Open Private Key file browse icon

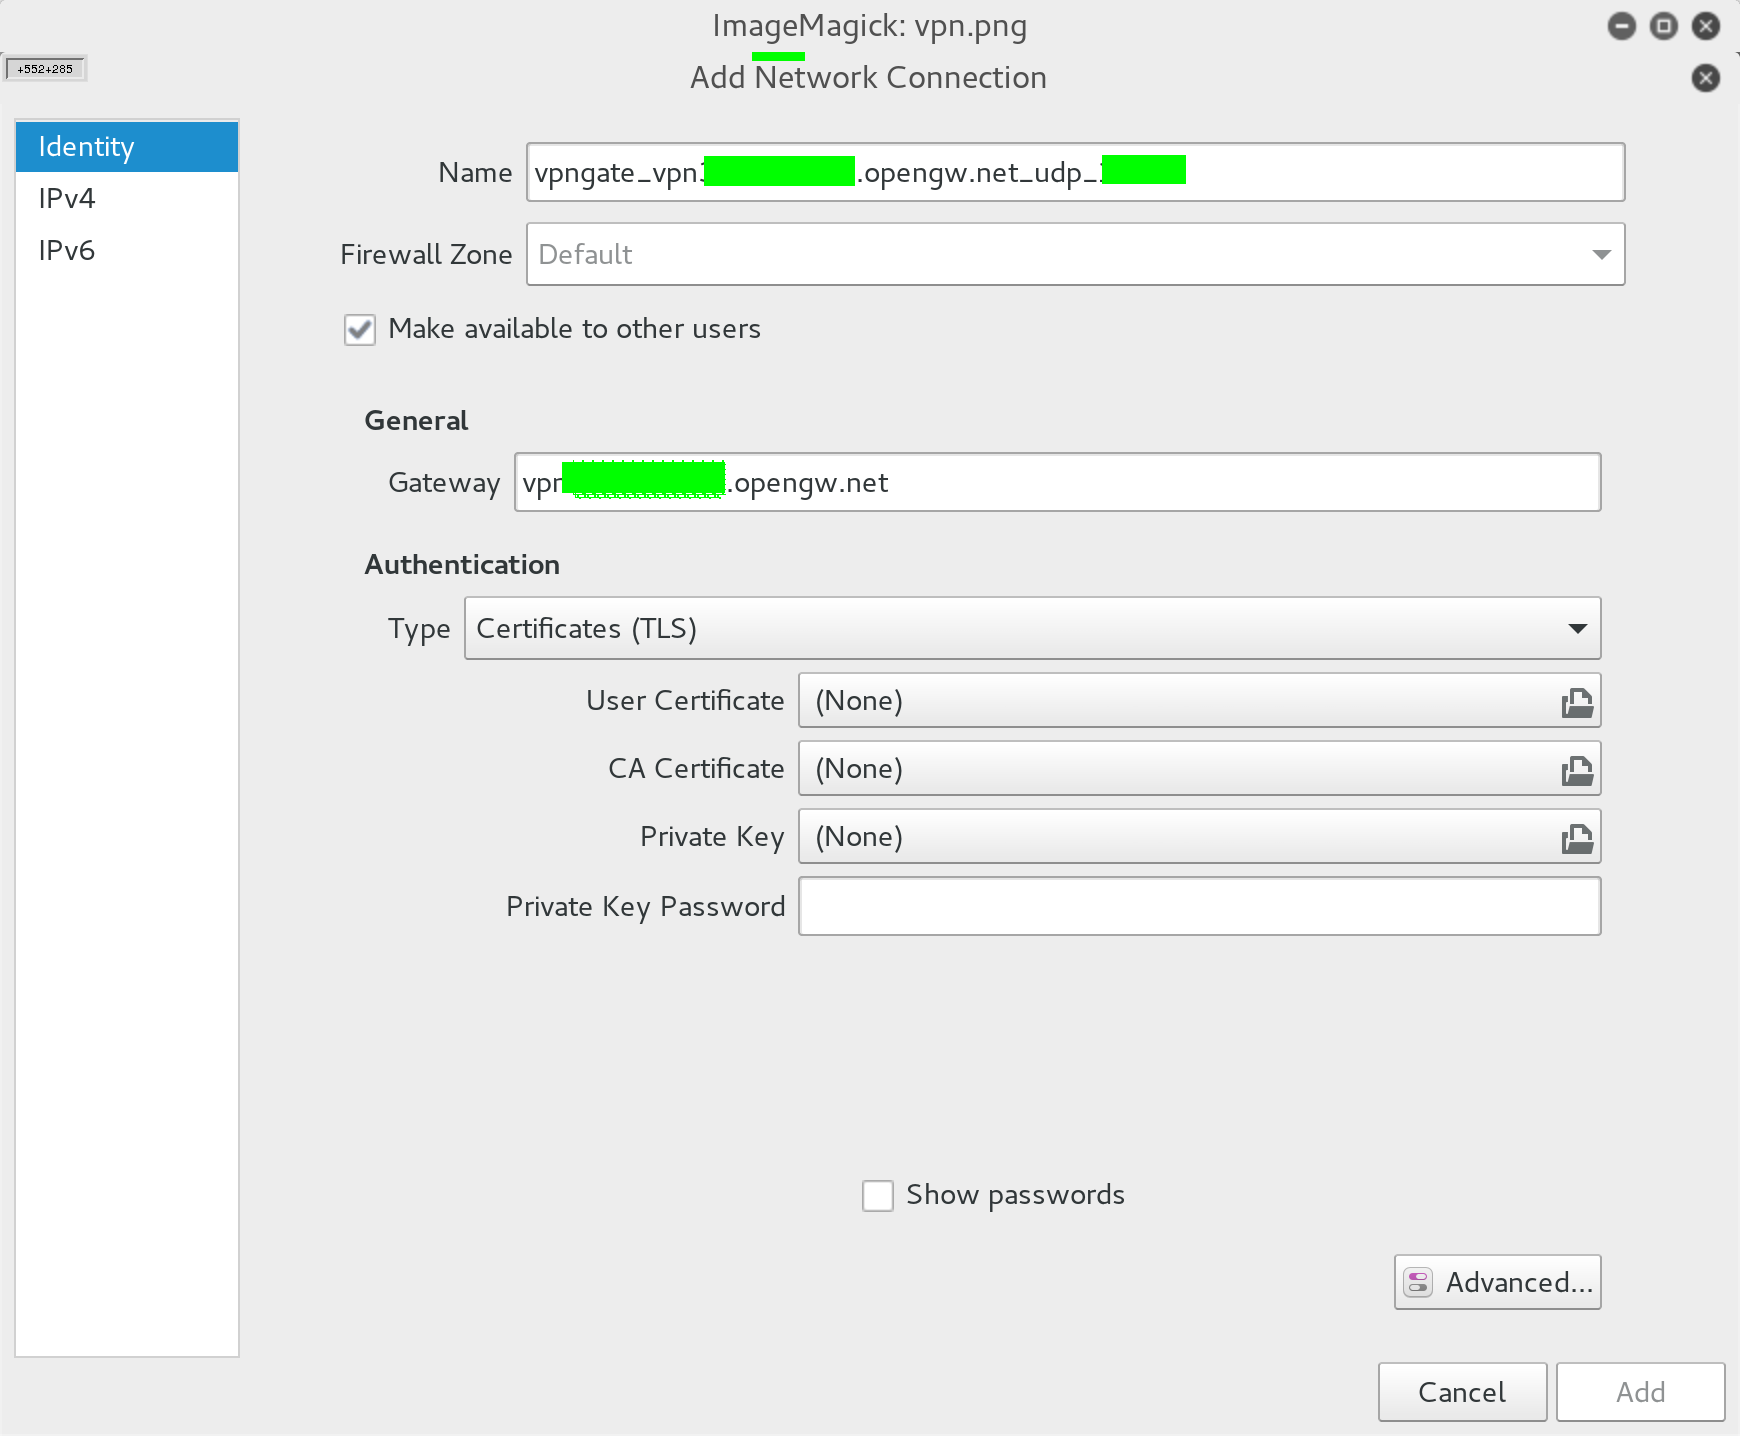(x=1577, y=838)
